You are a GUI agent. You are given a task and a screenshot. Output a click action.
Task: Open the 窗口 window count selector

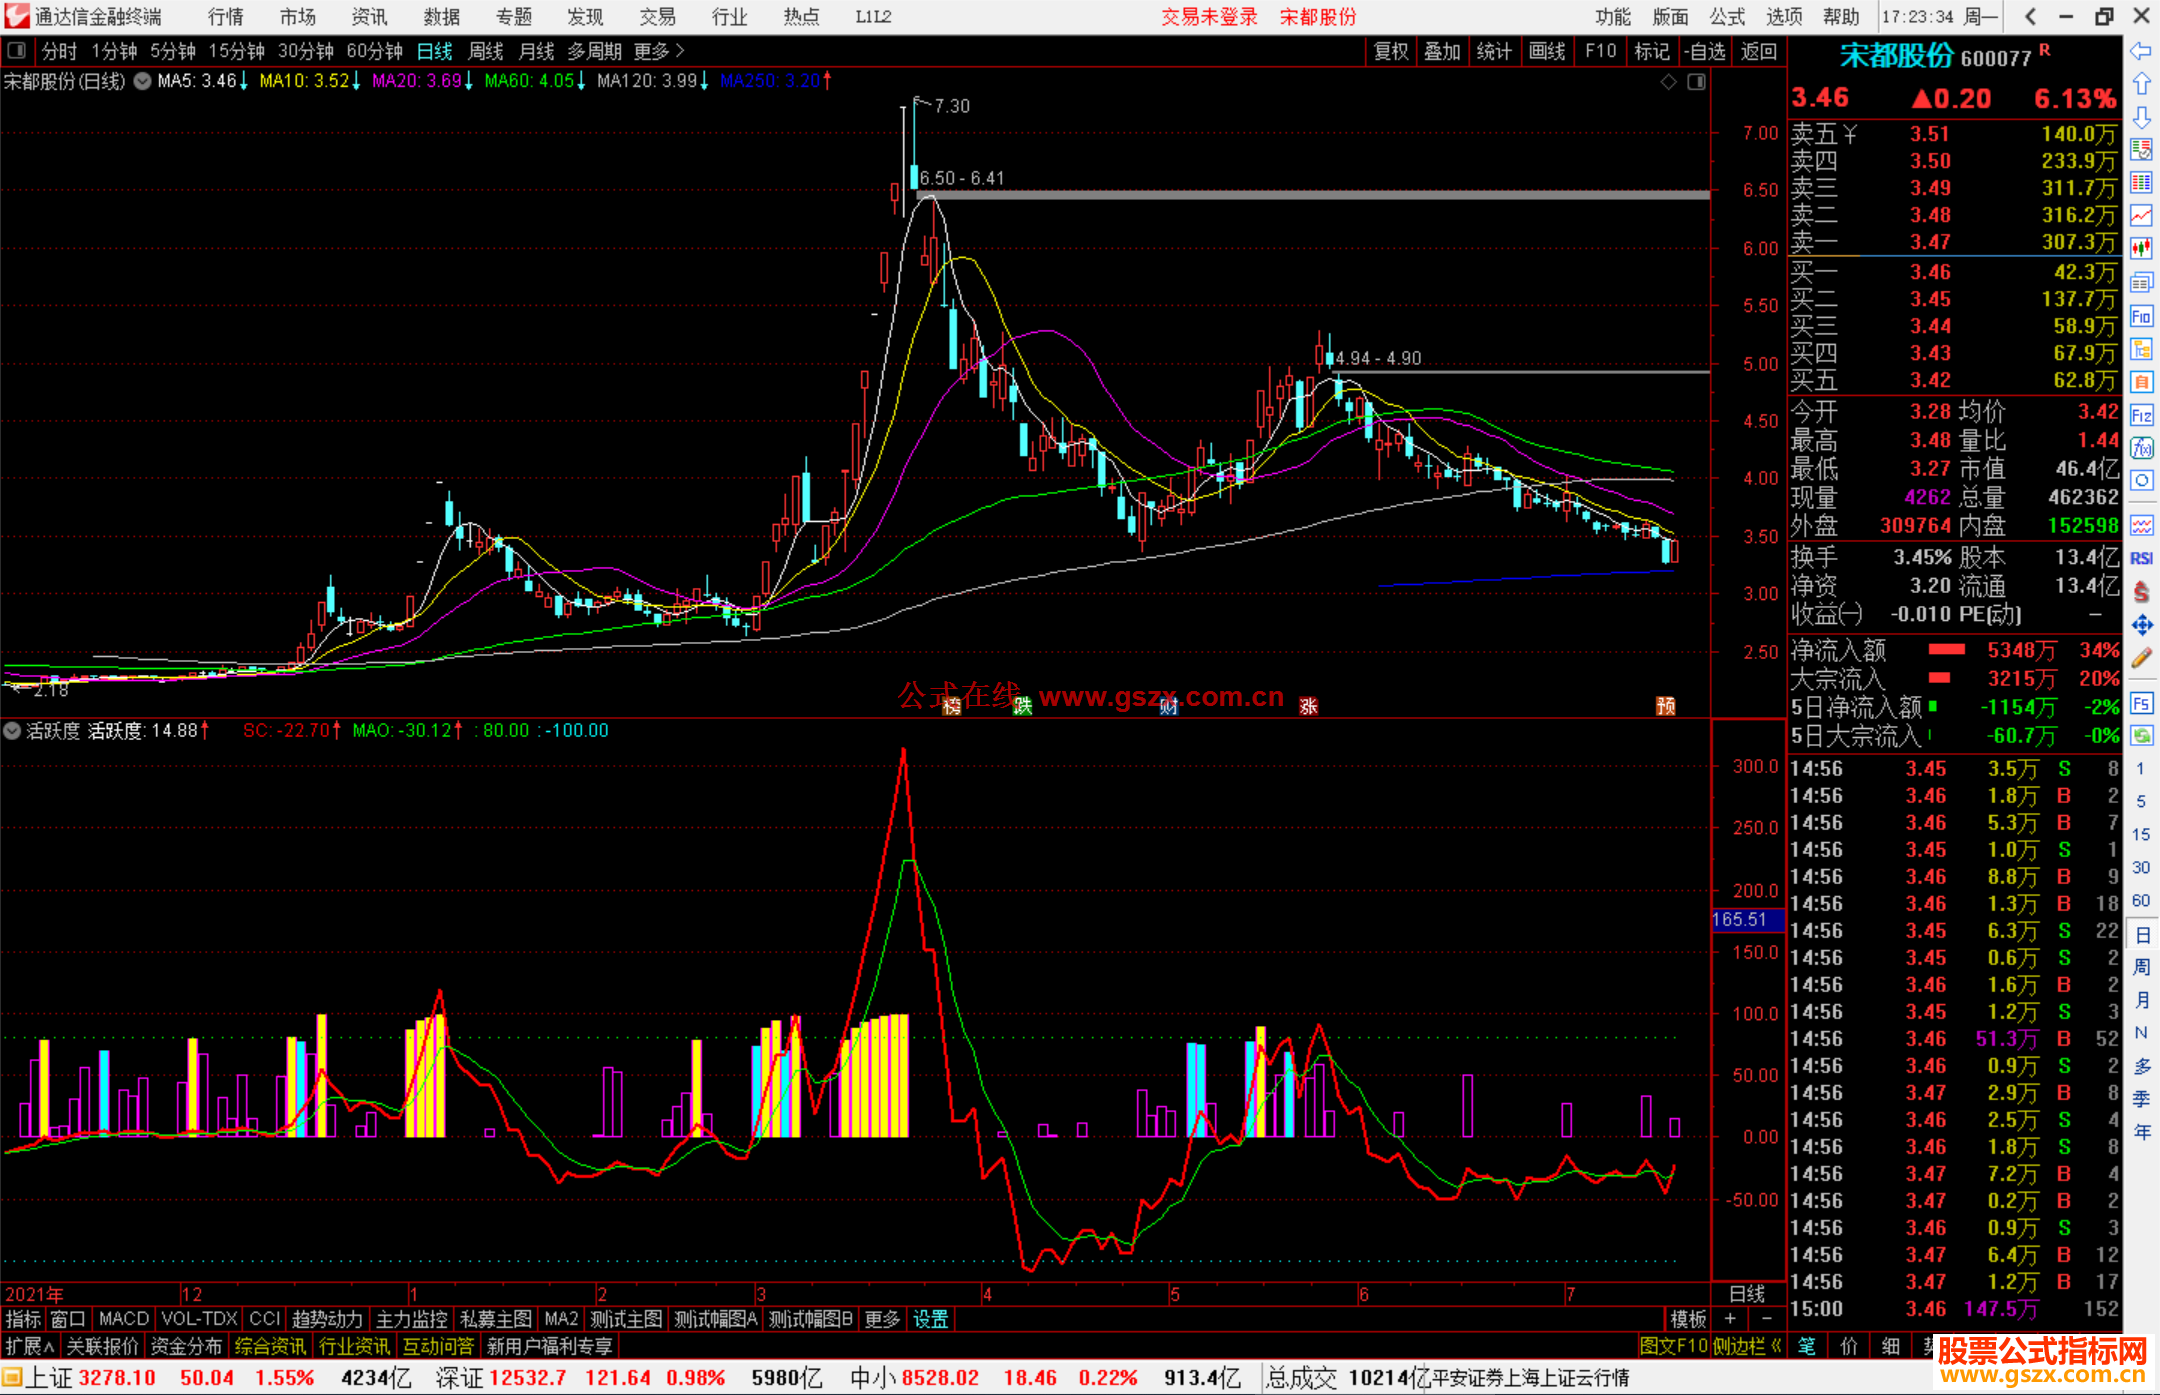pyautogui.click(x=69, y=1319)
